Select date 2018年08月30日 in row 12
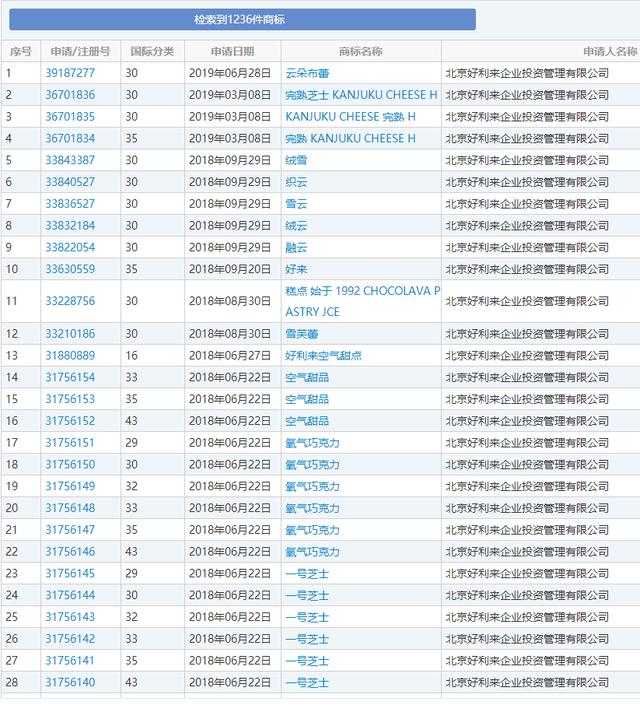Screen dimensions: 640x705 (x=230, y=334)
